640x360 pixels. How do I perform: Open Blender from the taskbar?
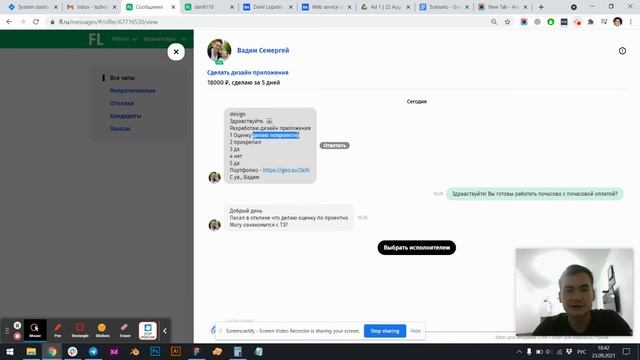tap(135, 351)
